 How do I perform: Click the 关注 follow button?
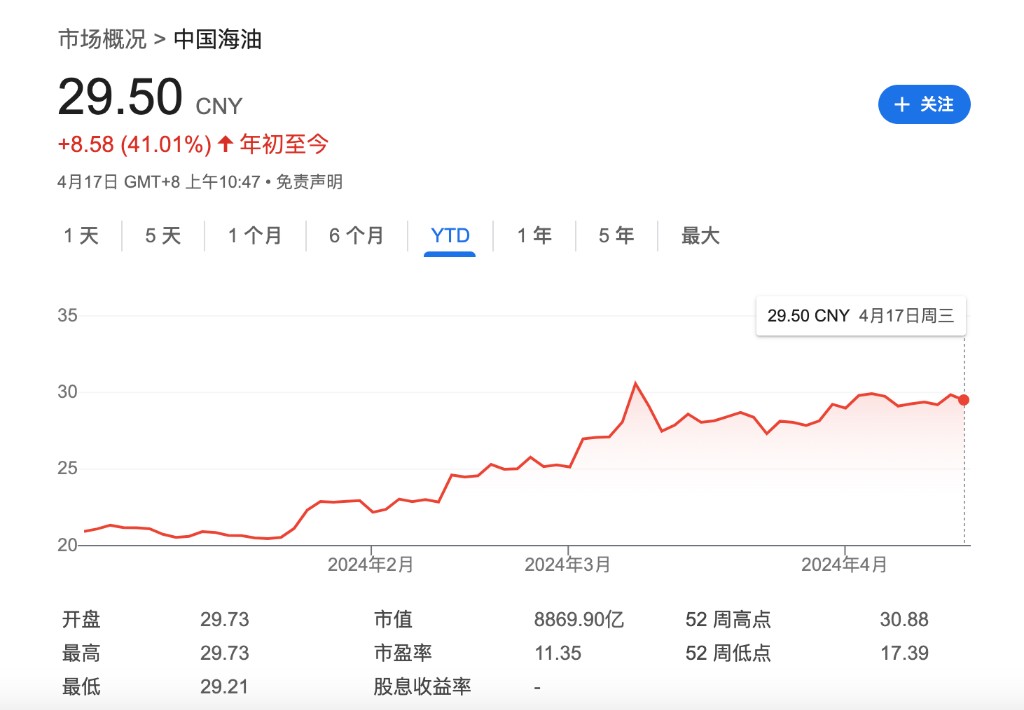pyautogui.click(x=923, y=105)
